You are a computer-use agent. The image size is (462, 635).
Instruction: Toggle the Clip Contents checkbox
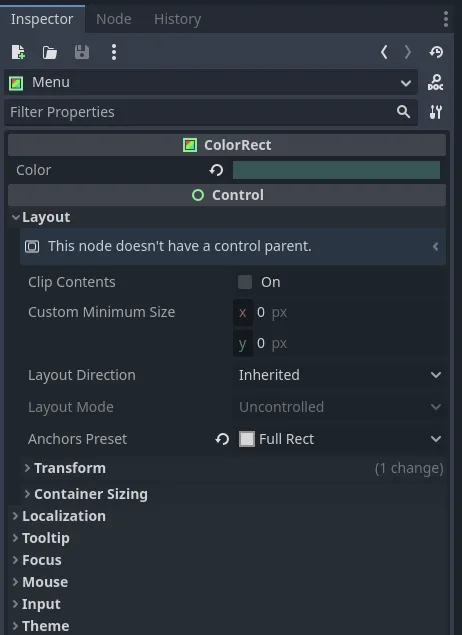245,282
